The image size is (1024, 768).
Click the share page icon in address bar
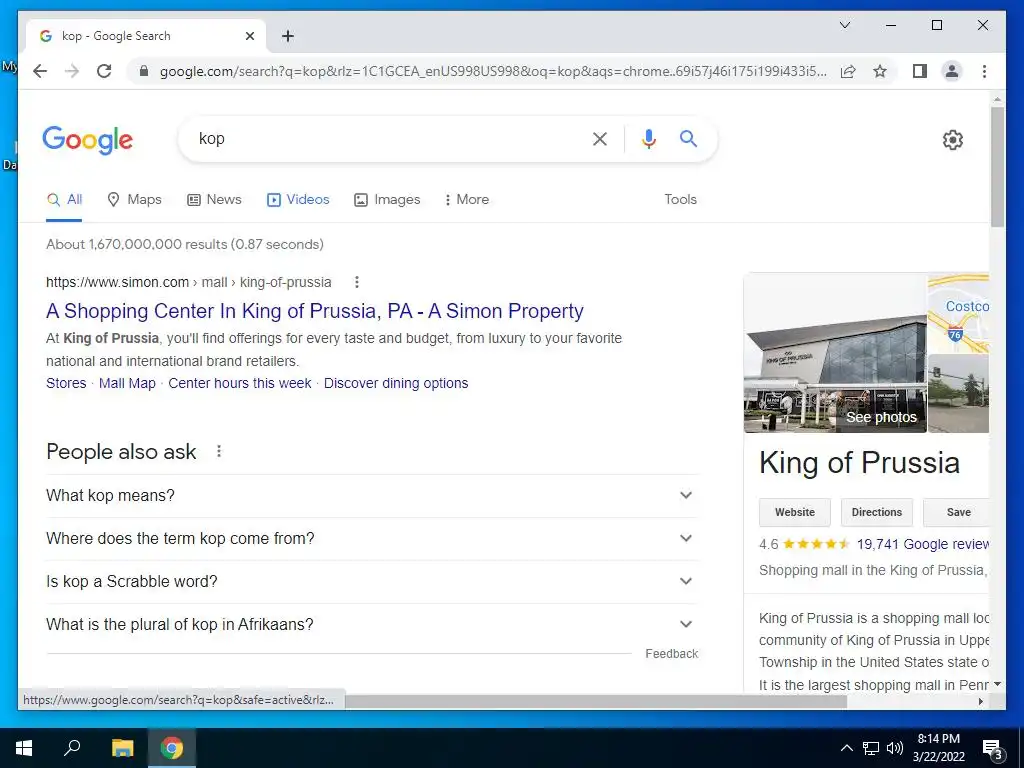[848, 71]
